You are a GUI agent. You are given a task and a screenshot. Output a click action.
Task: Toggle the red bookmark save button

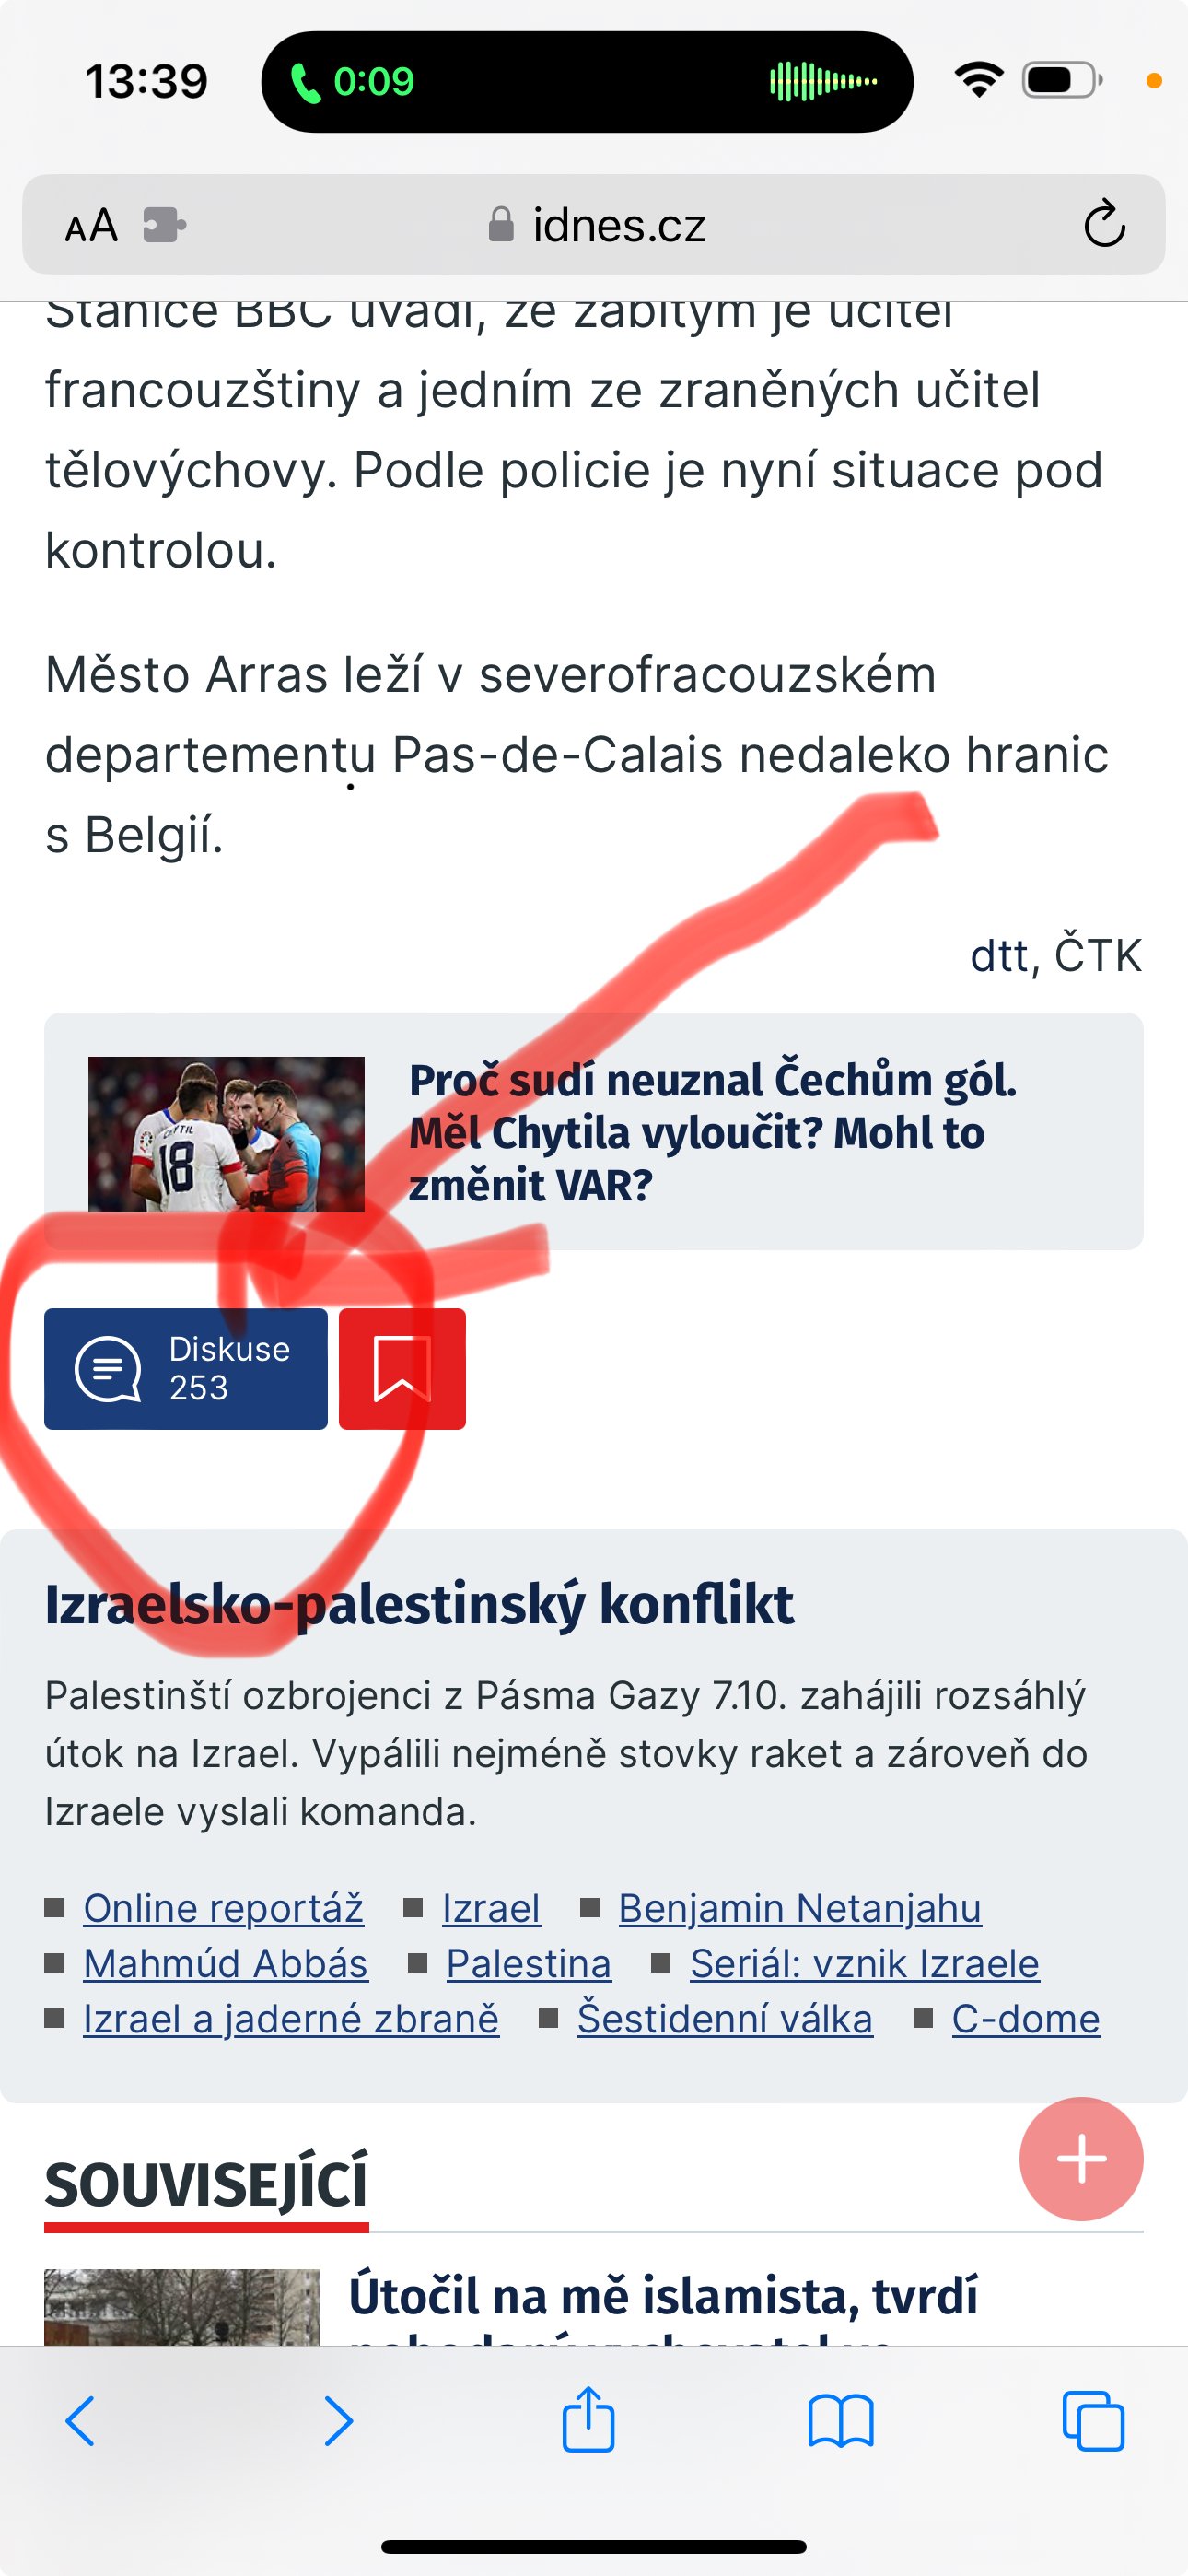(402, 1368)
